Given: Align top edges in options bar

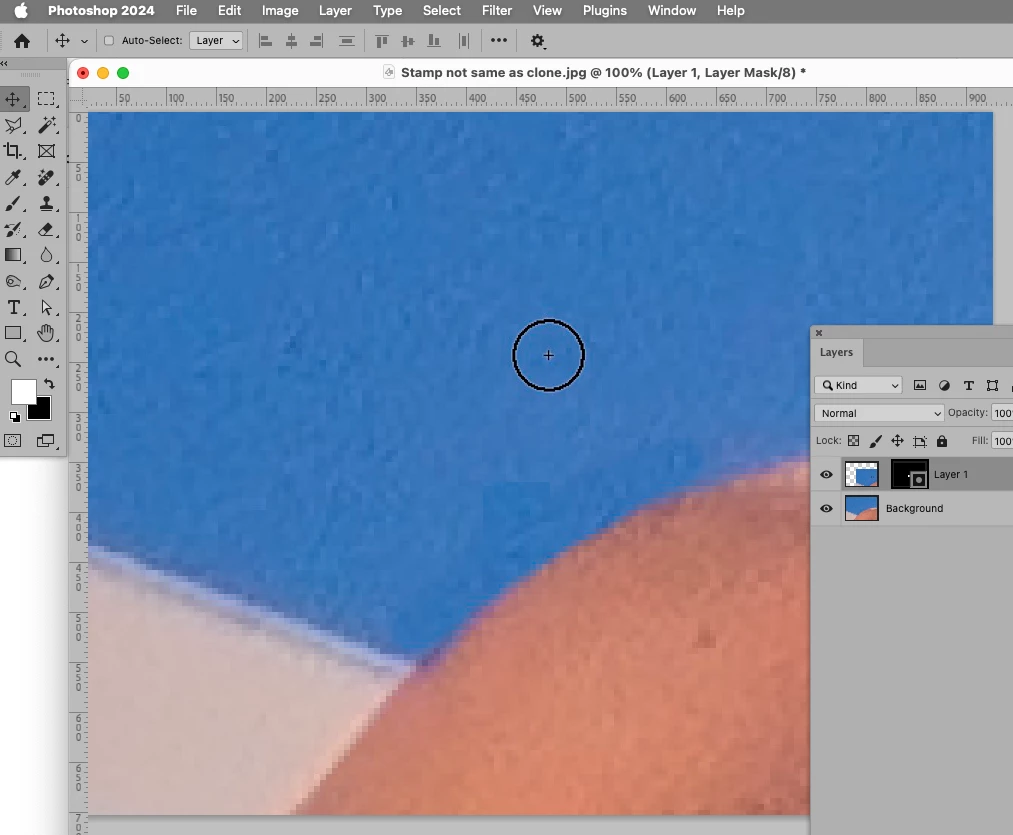Looking at the screenshot, I should click(382, 41).
